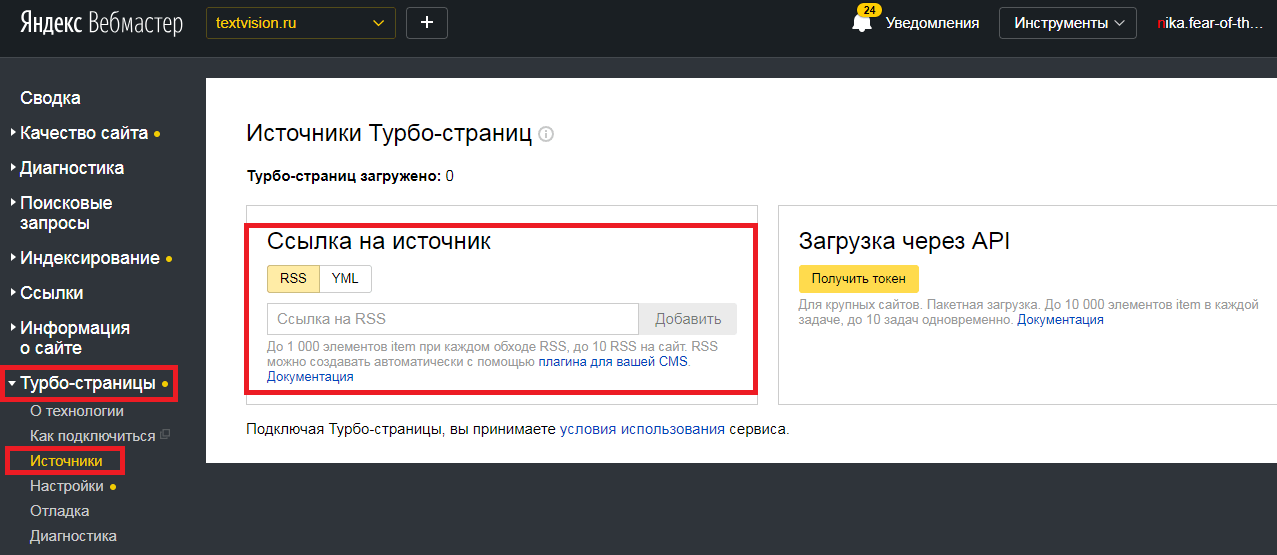Expand the Инструменты tools dropdown

click(x=1067, y=23)
